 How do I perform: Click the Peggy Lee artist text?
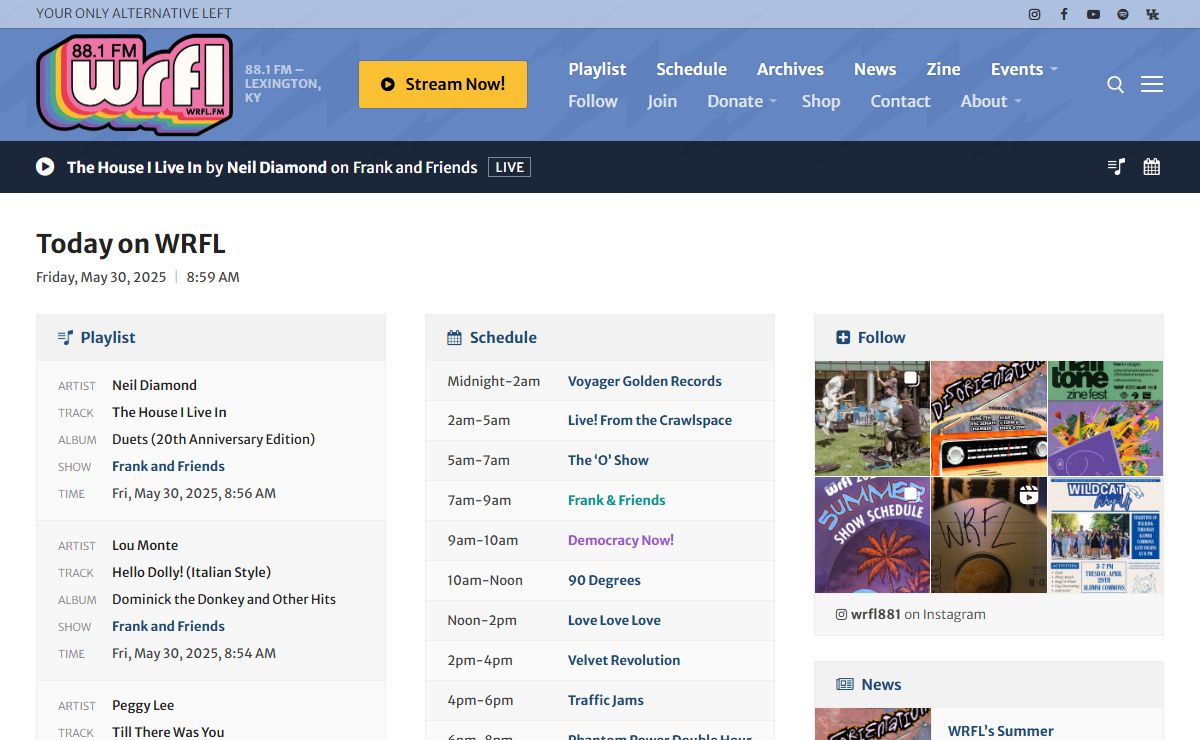(143, 705)
